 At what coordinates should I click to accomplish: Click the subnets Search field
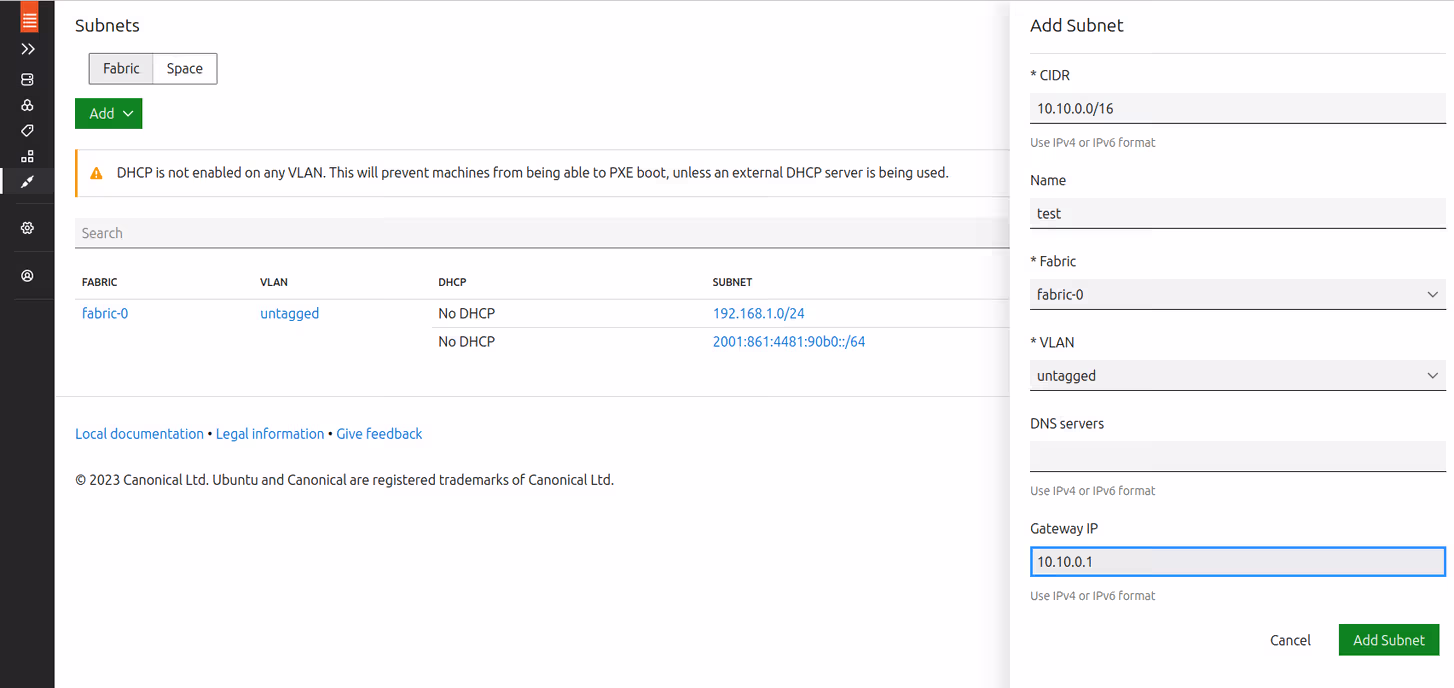click(540, 233)
